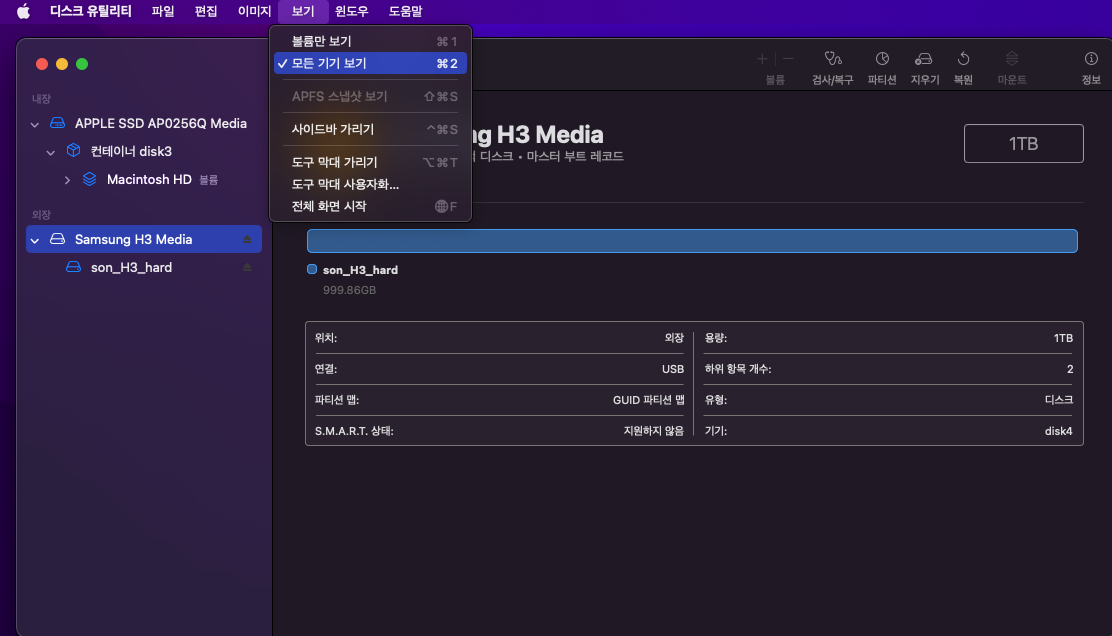Open the 파티션 tool

click(x=882, y=68)
